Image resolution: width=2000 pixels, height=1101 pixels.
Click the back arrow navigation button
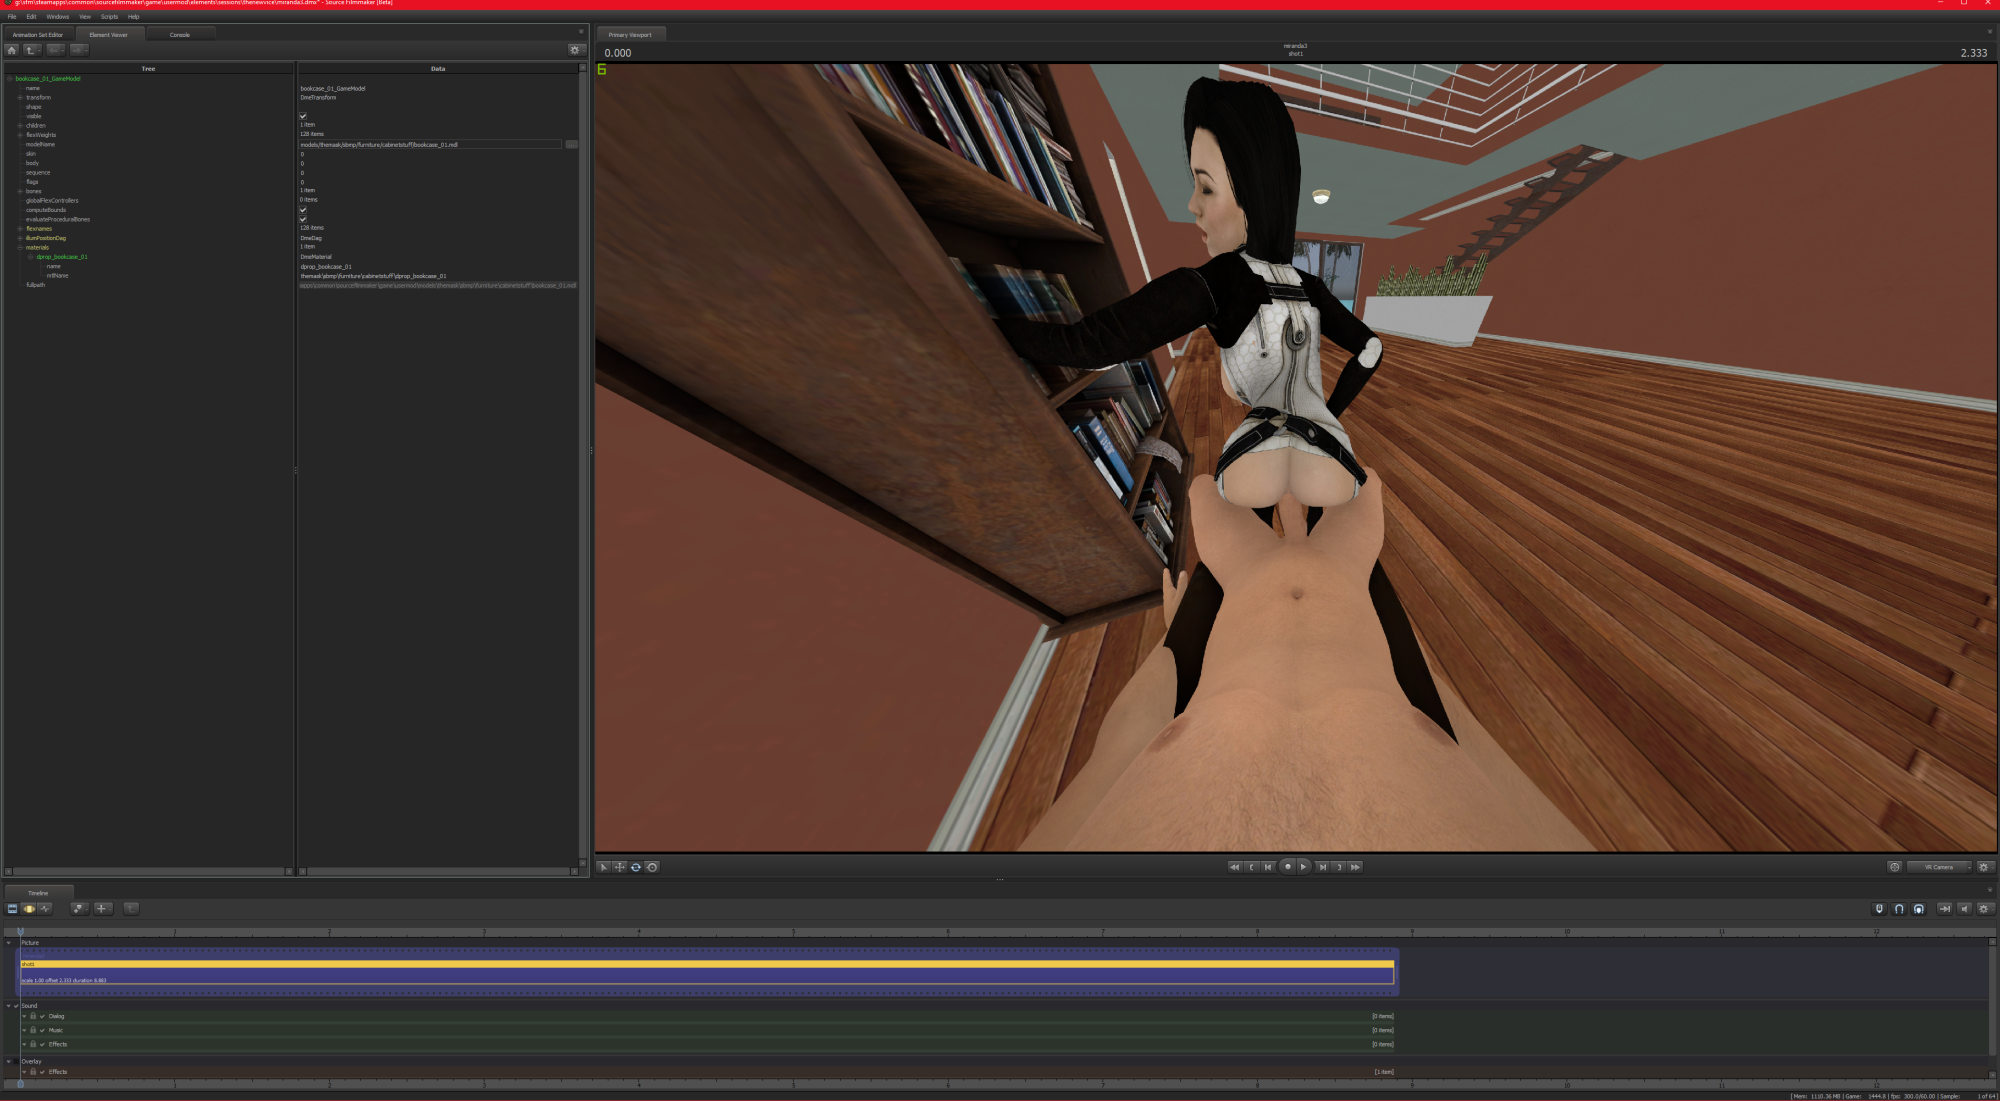point(56,50)
